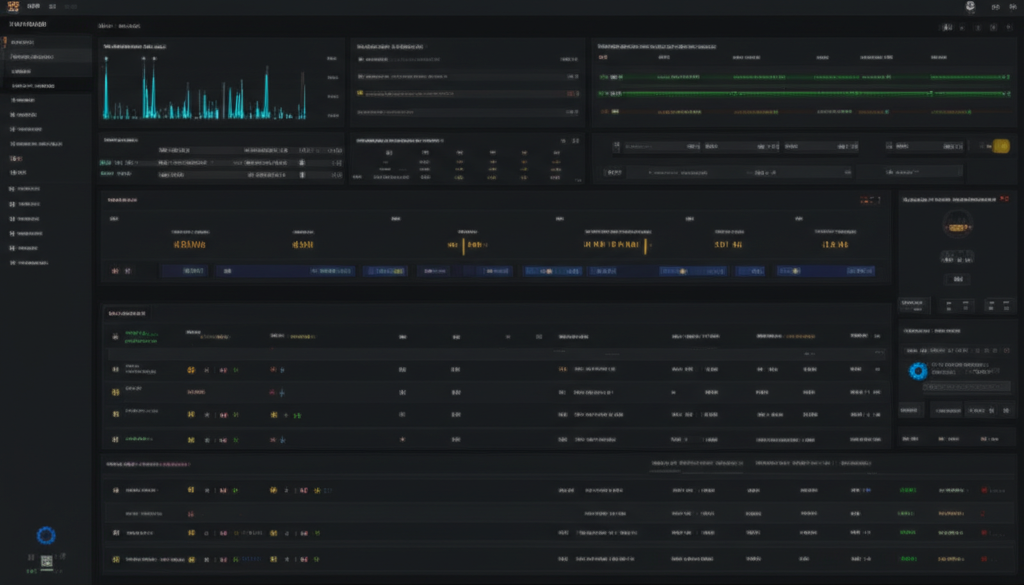The image size is (1024, 585).
Task: Click the leftmost button below the right panel's input field
Action: [911, 410]
